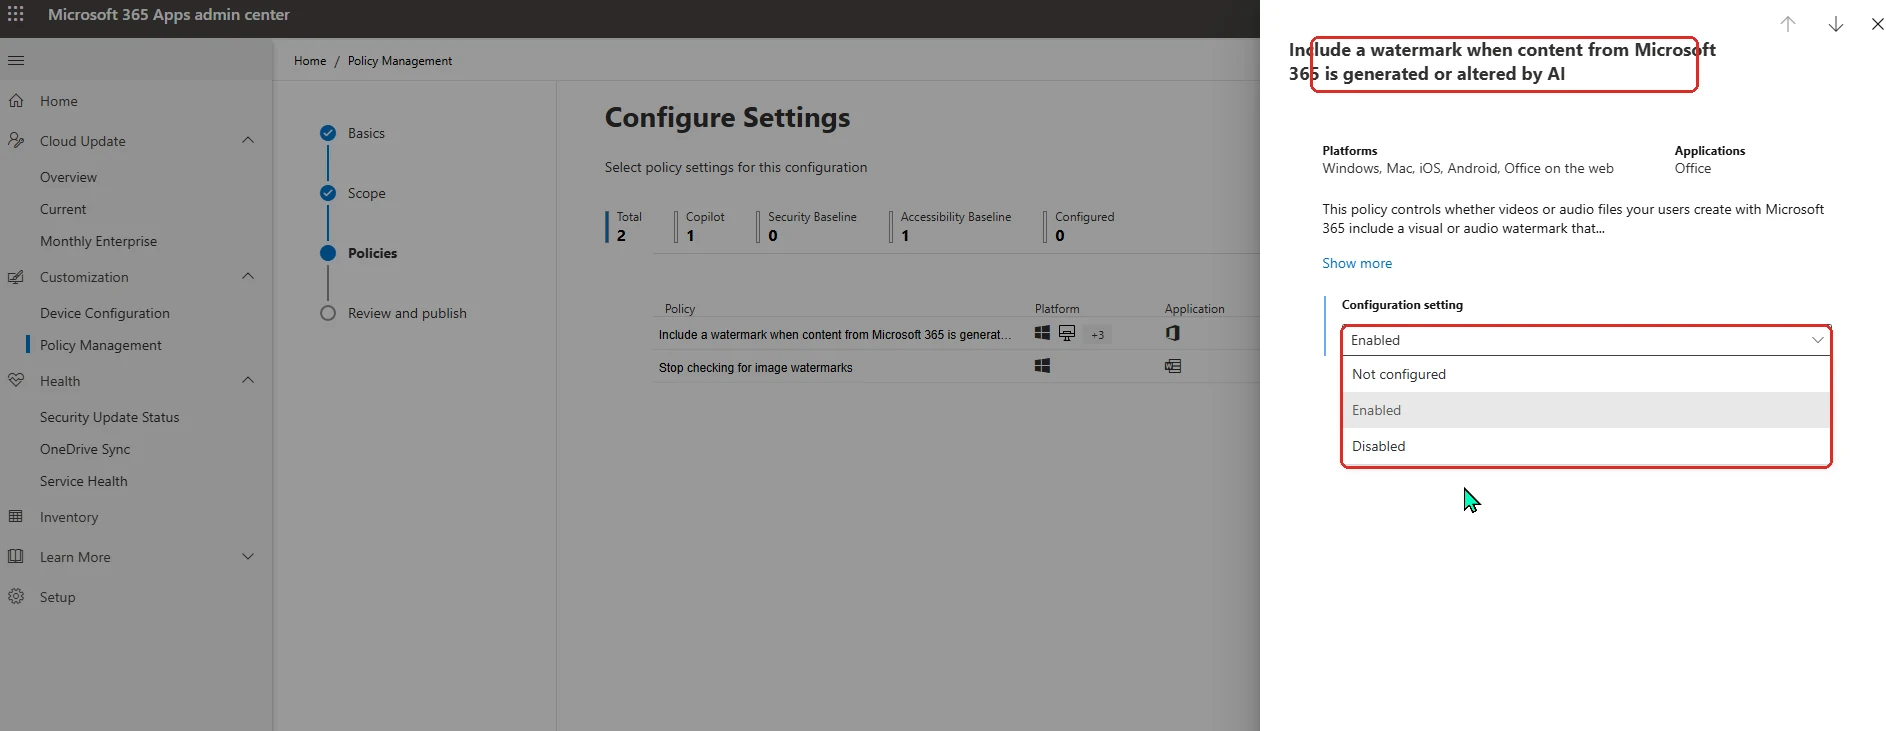The height and width of the screenshot is (731, 1886).
Task: Sort by Platform column header
Action: point(1057,309)
